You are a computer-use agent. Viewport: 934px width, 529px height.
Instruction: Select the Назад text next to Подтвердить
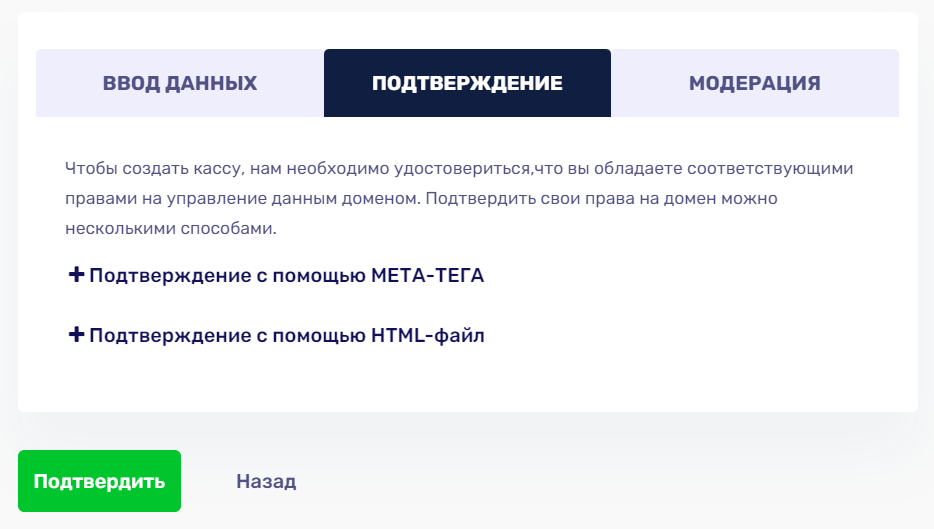266,481
